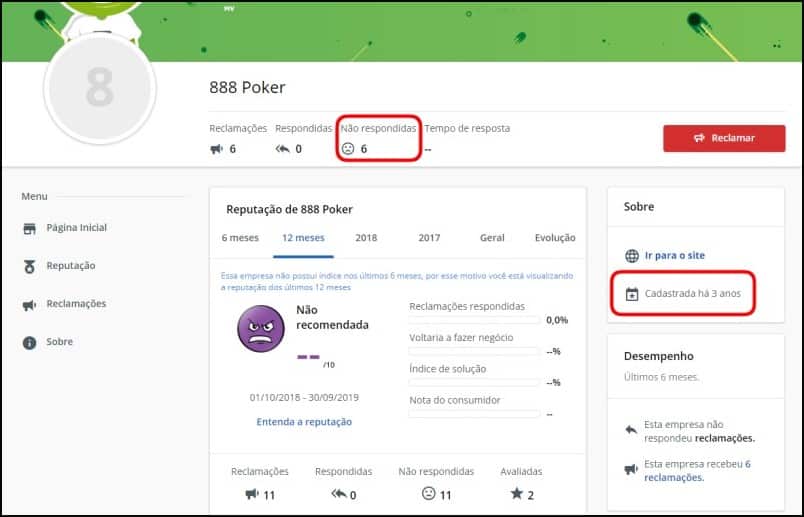
Task: Click the Tempo de resposta label
Action: coord(467,128)
